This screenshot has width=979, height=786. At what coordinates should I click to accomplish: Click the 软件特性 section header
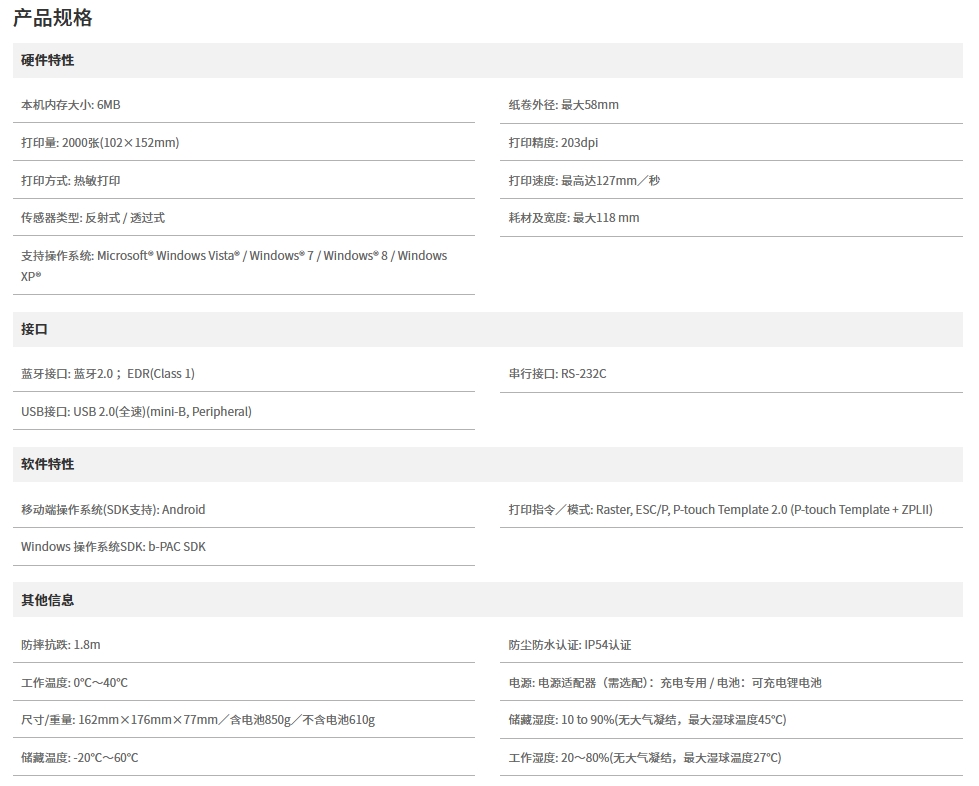[x=48, y=465]
